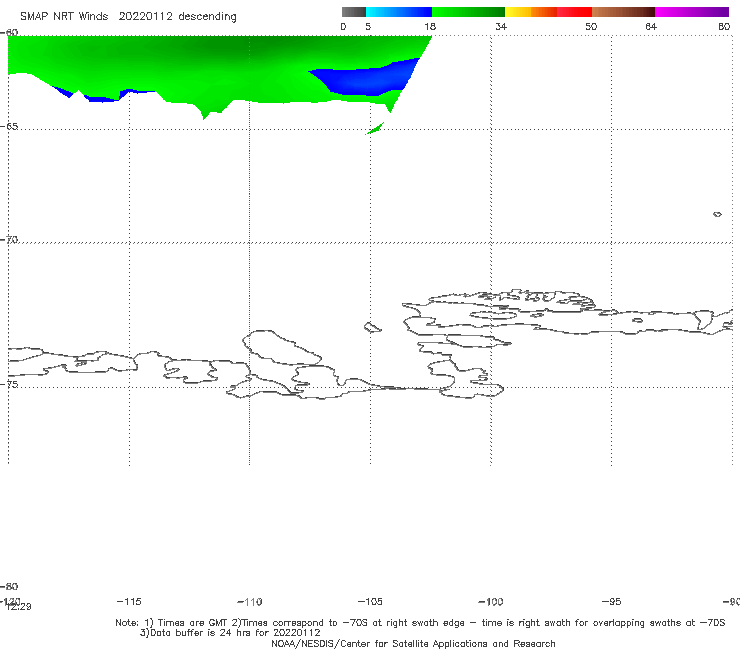Click the small island outline near -105 longitude
740x650 pixels.
[x=372, y=327]
